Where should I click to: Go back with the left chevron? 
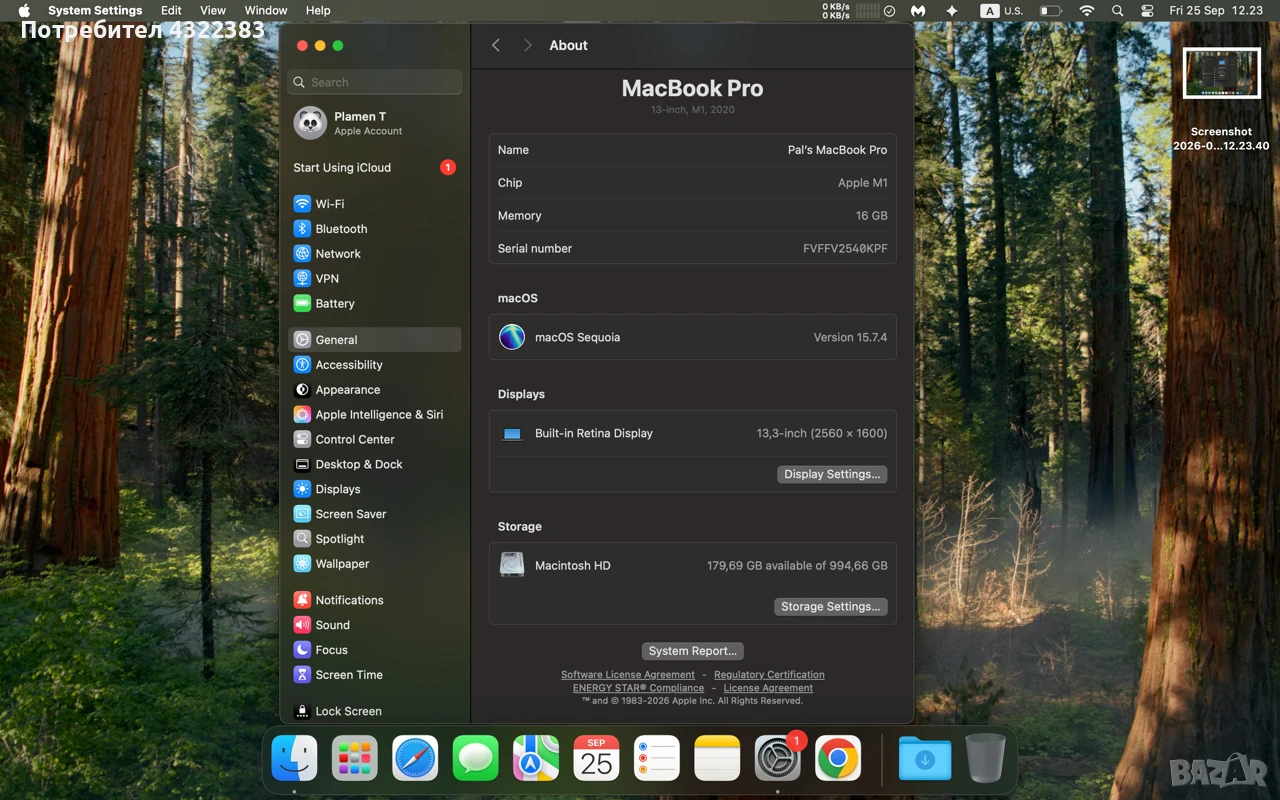[x=496, y=45]
